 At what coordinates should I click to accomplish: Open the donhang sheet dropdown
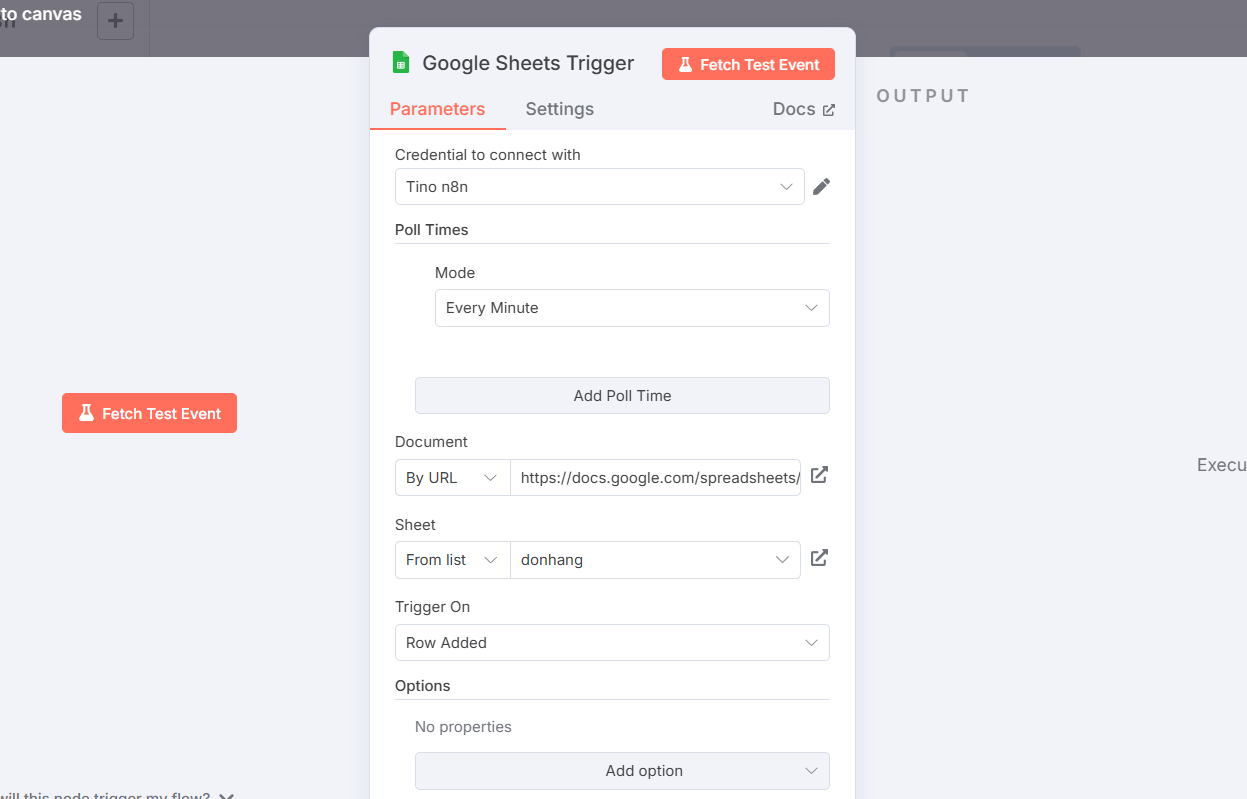pyautogui.click(x=655, y=560)
